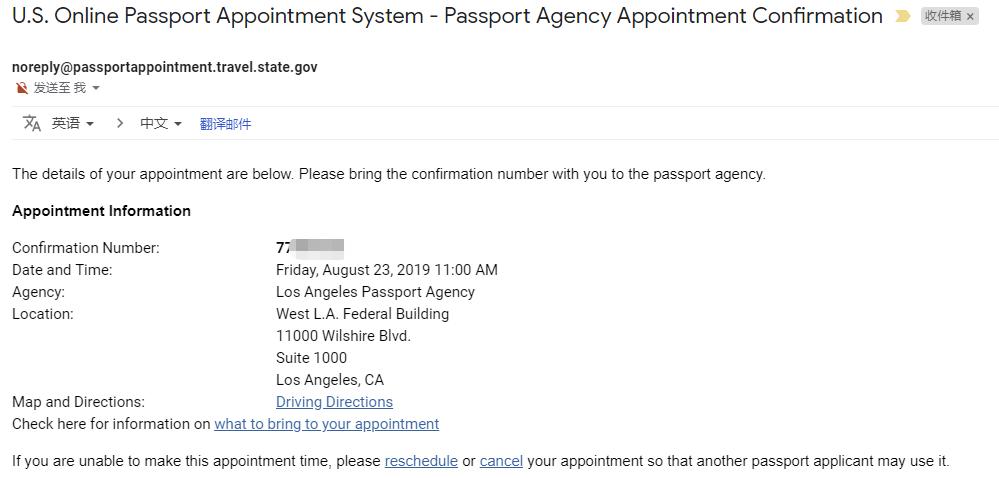This screenshot has width=999, height=478.
Task: Click the email subject title
Action: point(447,16)
